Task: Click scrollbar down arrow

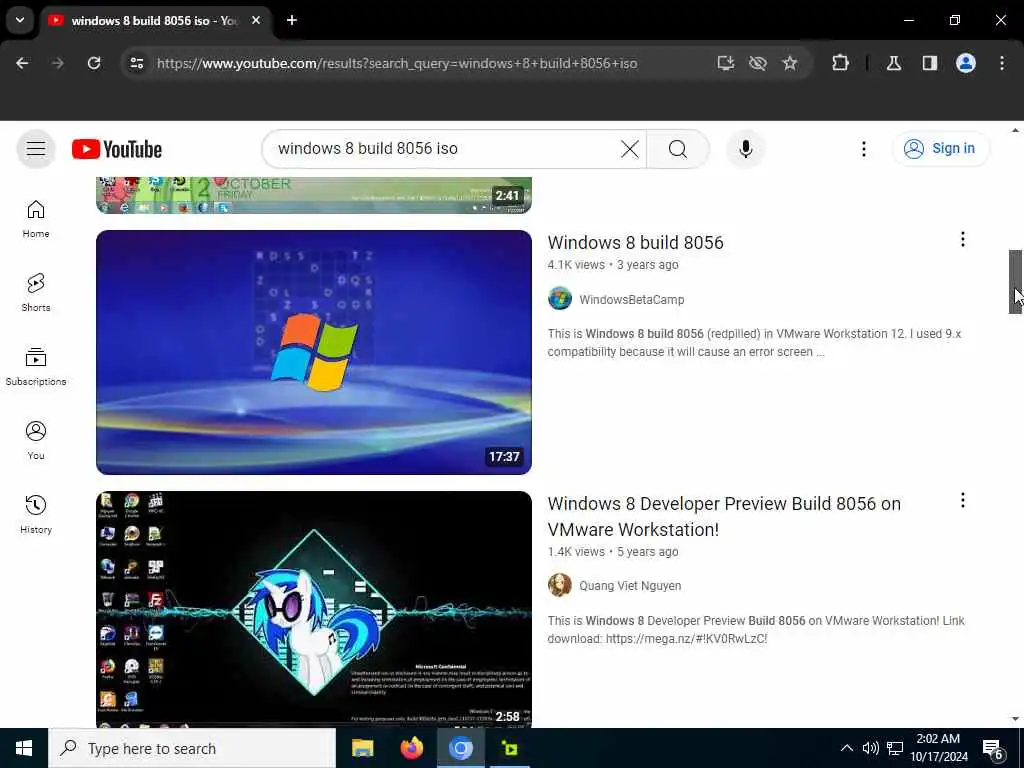Action: pyautogui.click(x=1015, y=719)
